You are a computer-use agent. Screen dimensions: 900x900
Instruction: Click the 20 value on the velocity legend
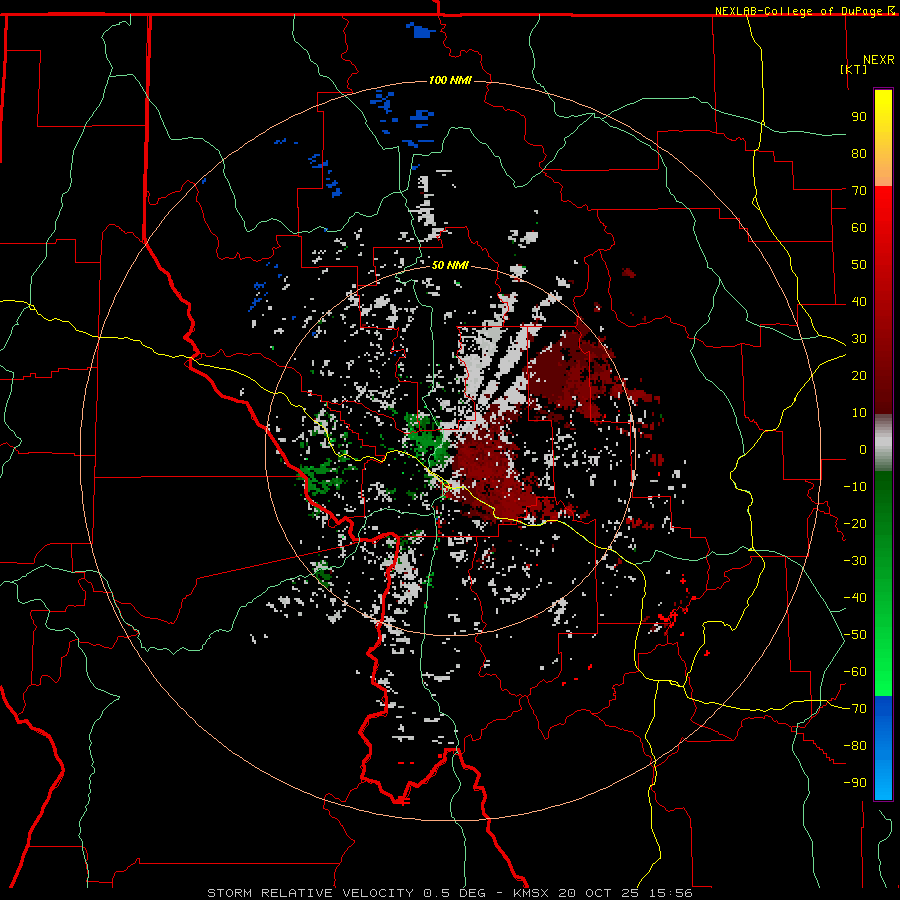coord(859,376)
